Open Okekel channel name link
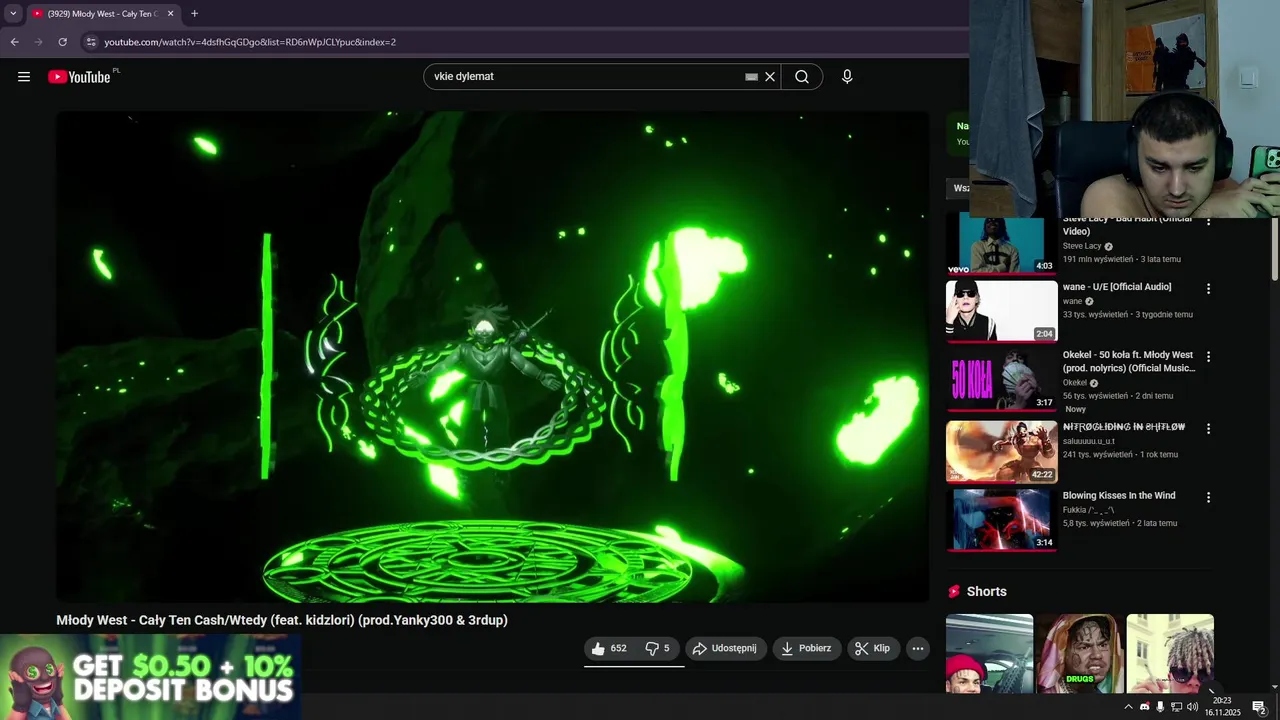Viewport: 1280px width, 720px height. click(1075, 383)
